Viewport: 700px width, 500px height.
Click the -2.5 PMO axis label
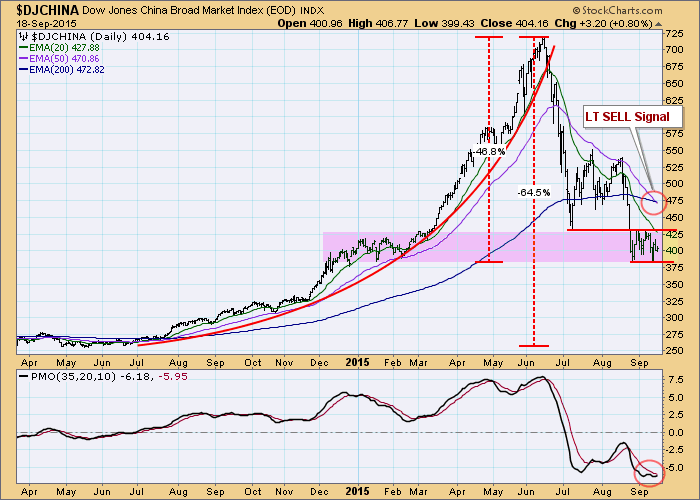(674, 450)
